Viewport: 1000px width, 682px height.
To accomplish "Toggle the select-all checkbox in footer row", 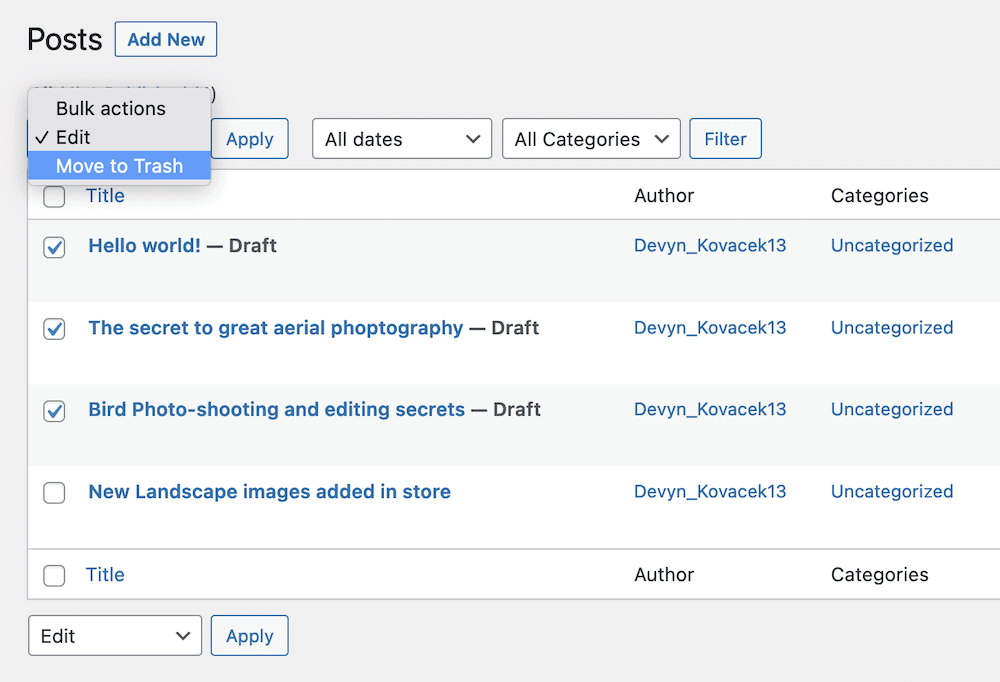I will coord(55,575).
